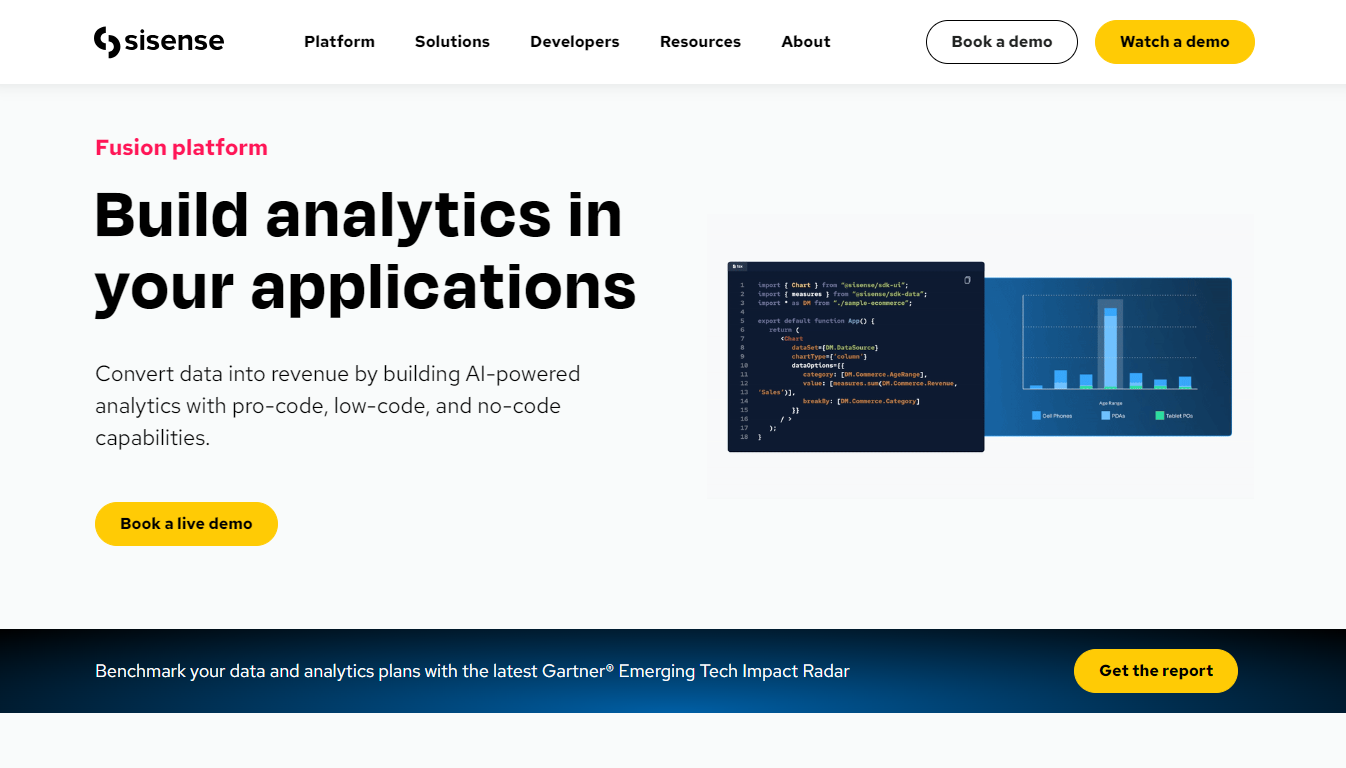Click the Get the report button
Image resolution: width=1346 pixels, height=768 pixels.
click(1156, 671)
